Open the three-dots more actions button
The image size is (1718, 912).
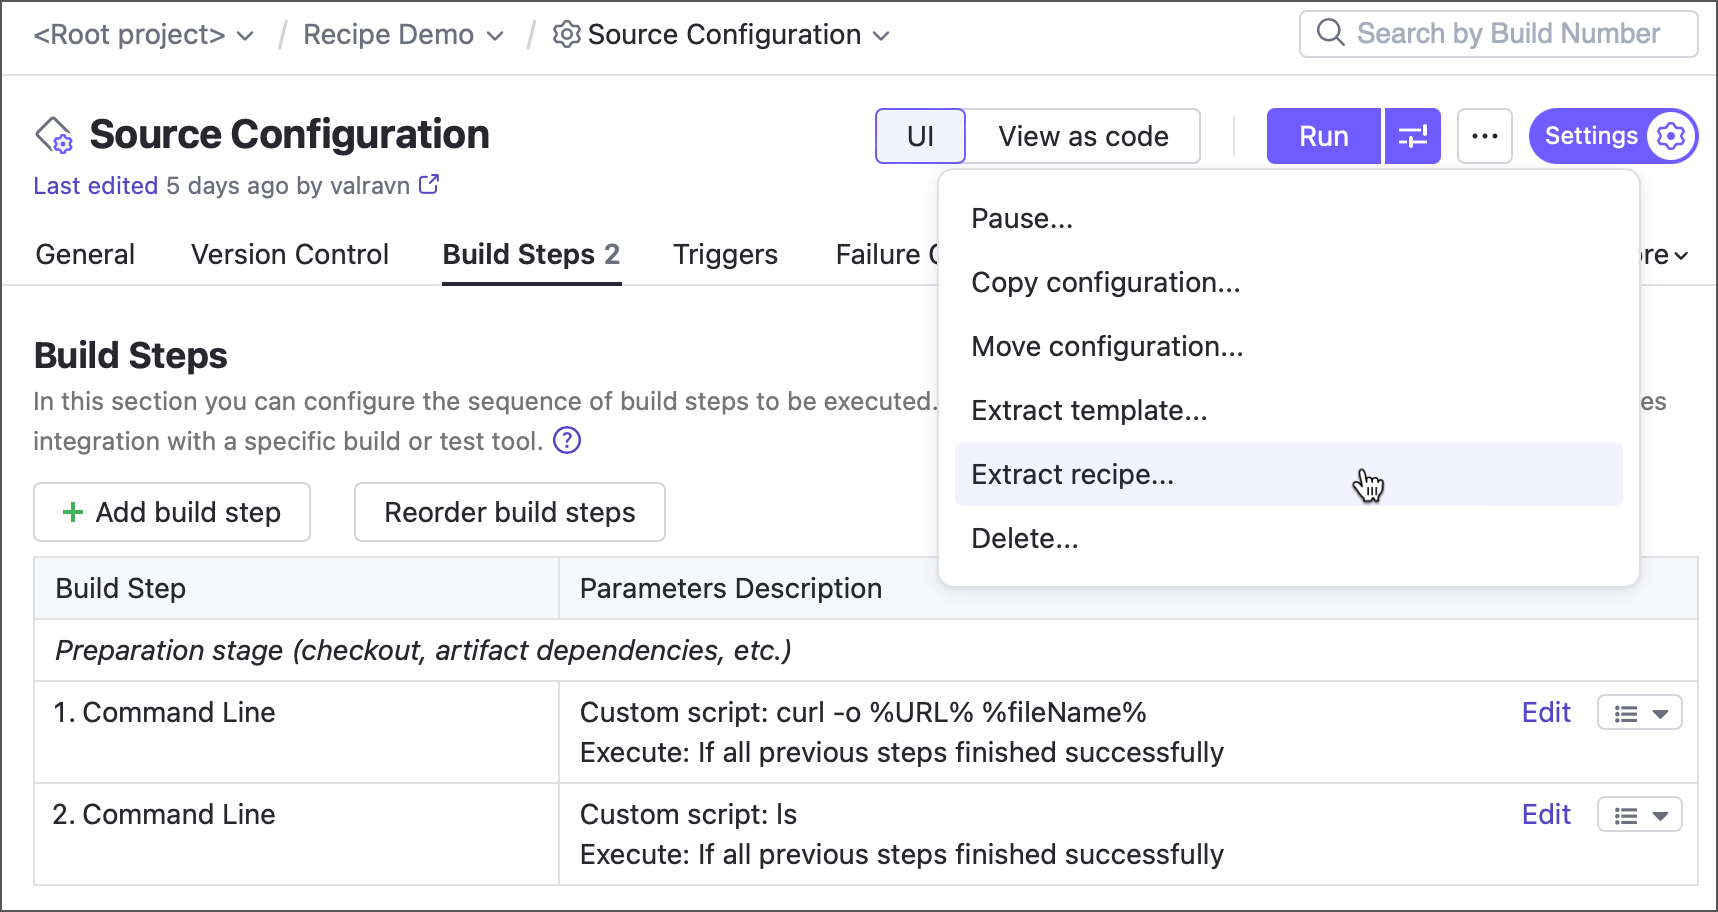point(1484,136)
